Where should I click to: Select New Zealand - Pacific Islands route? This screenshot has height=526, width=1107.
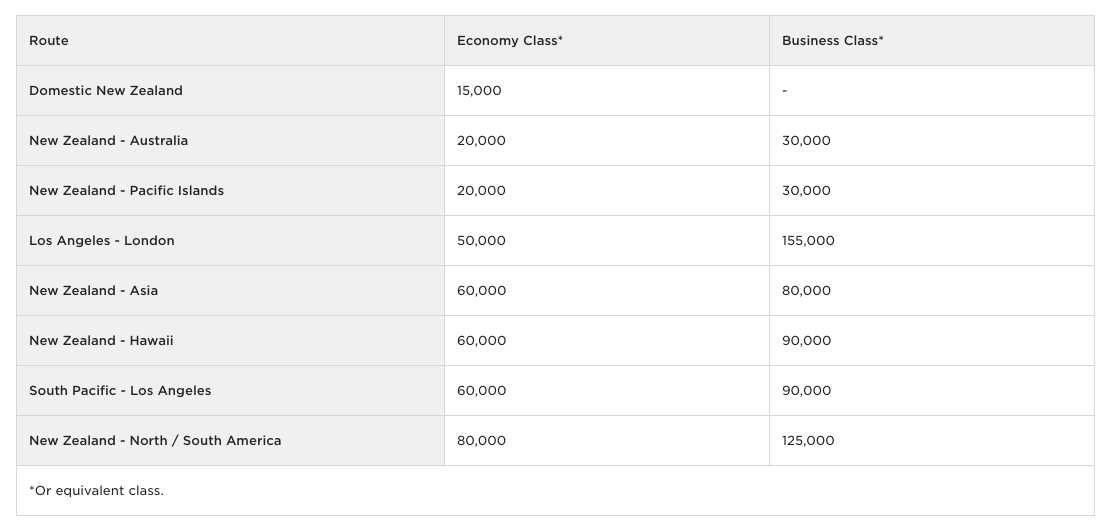[126, 191]
